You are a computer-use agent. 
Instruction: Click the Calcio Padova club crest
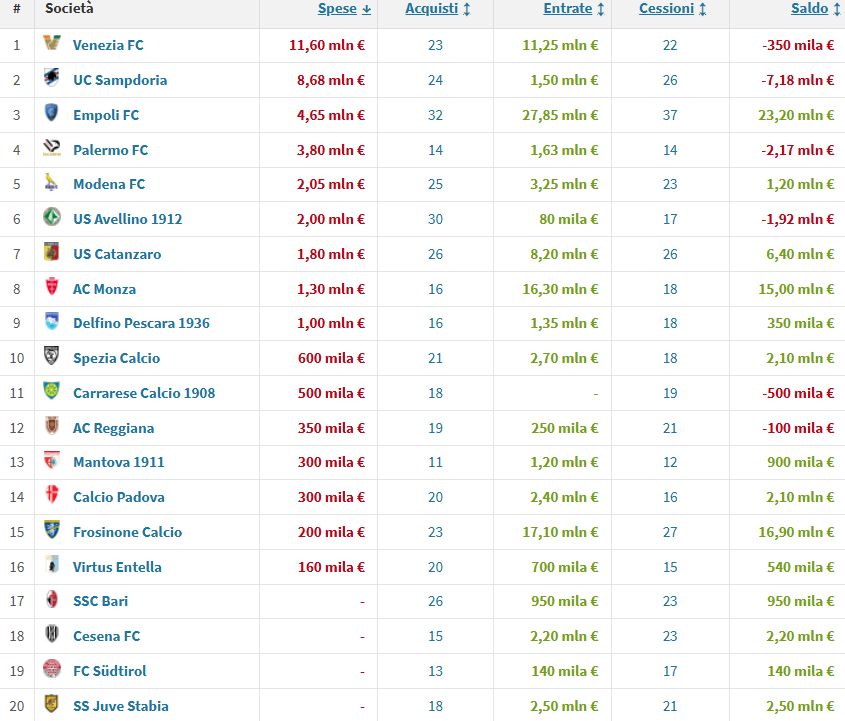click(52, 495)
